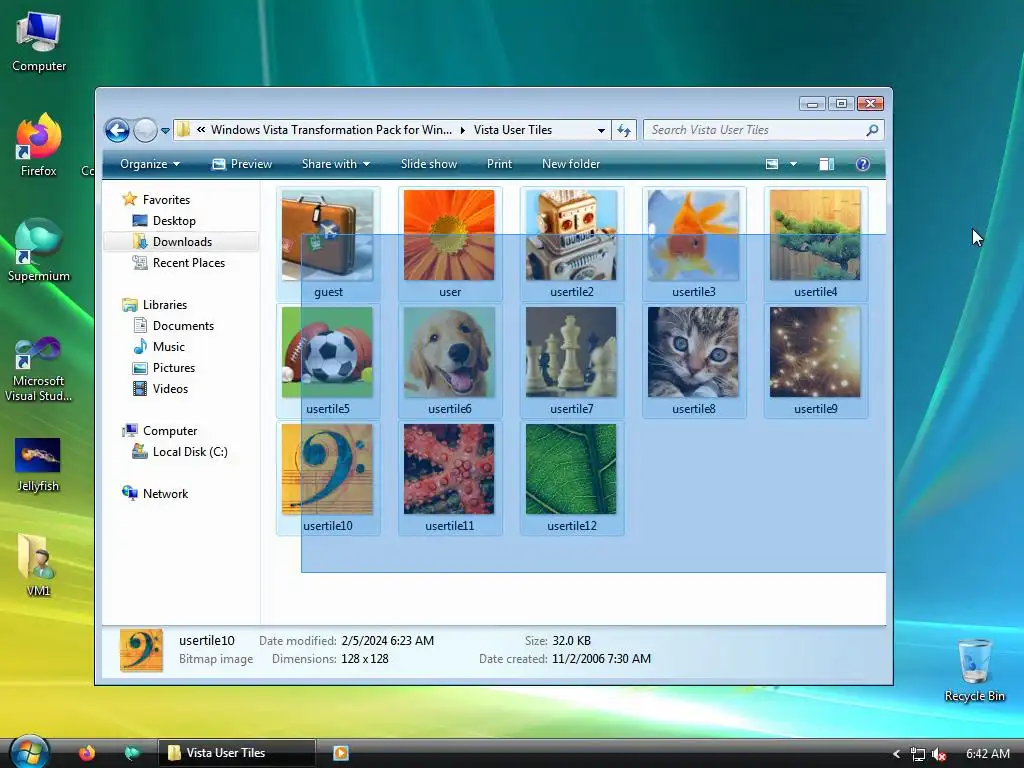
Task: Show hidden tray icons arrow
Action: click(897, 754)
